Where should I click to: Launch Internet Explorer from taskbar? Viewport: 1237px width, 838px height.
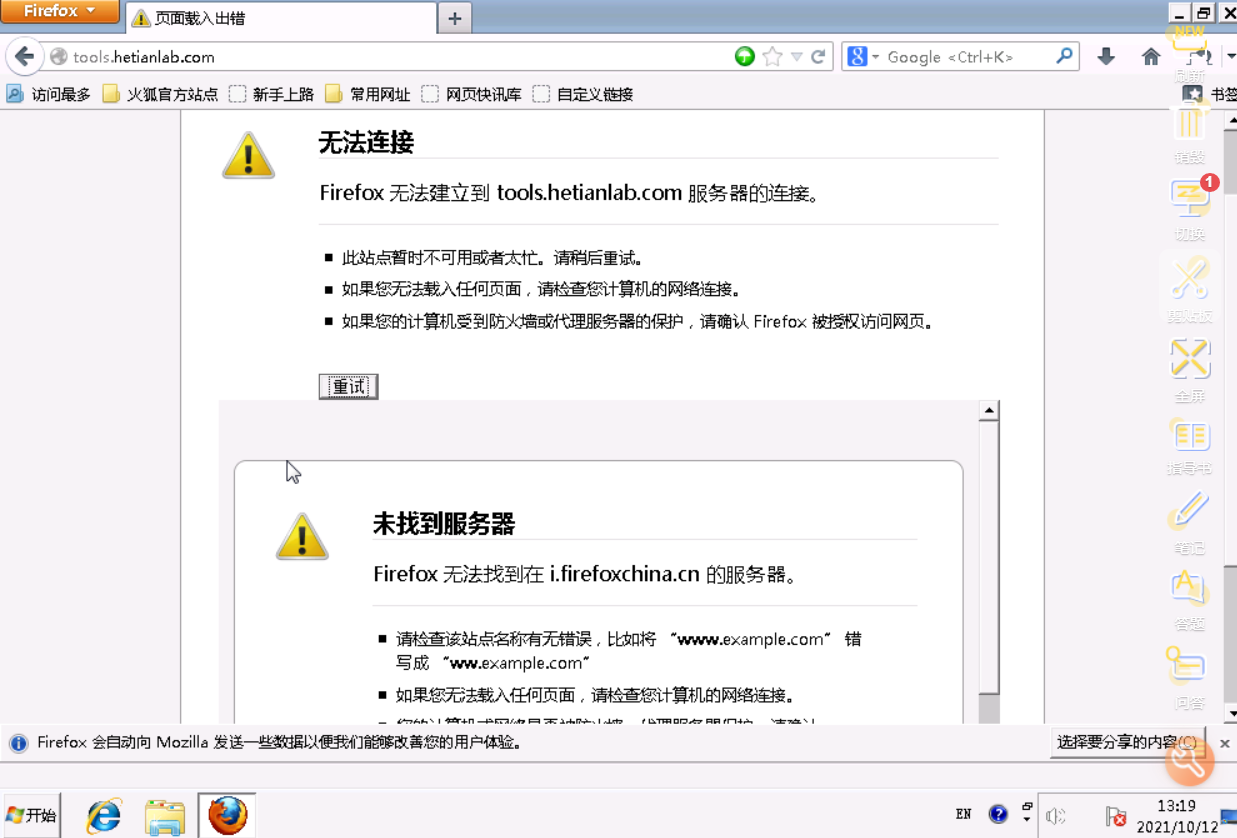click(x=104, y=816)
